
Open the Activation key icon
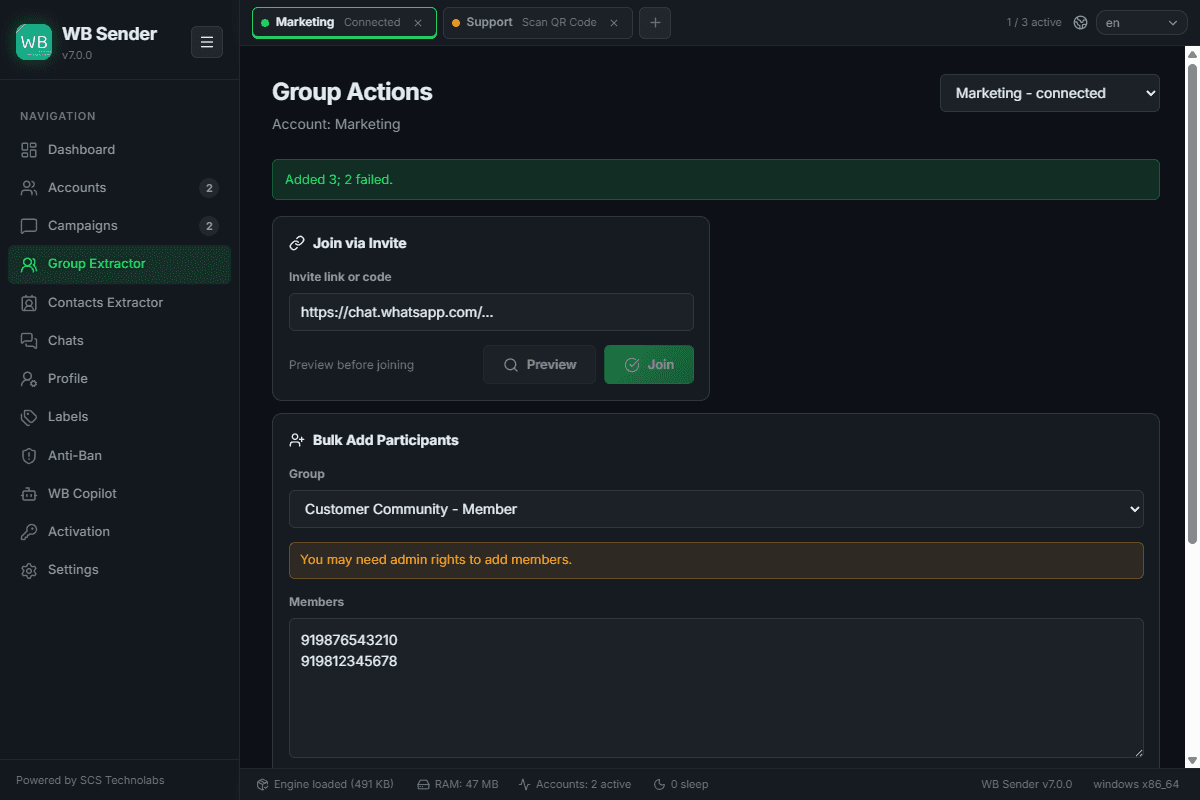[29, 532]
